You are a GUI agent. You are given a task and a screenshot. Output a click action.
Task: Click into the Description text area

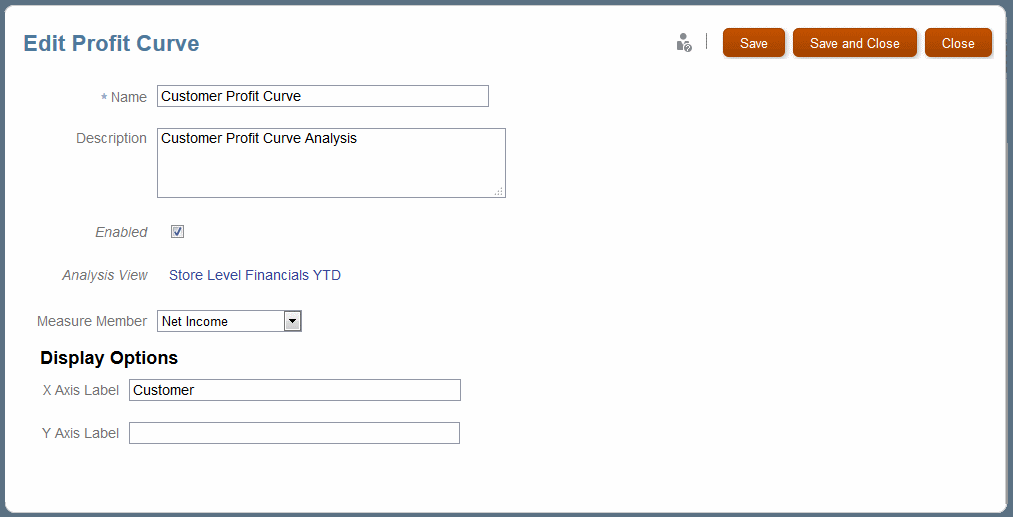331,163
